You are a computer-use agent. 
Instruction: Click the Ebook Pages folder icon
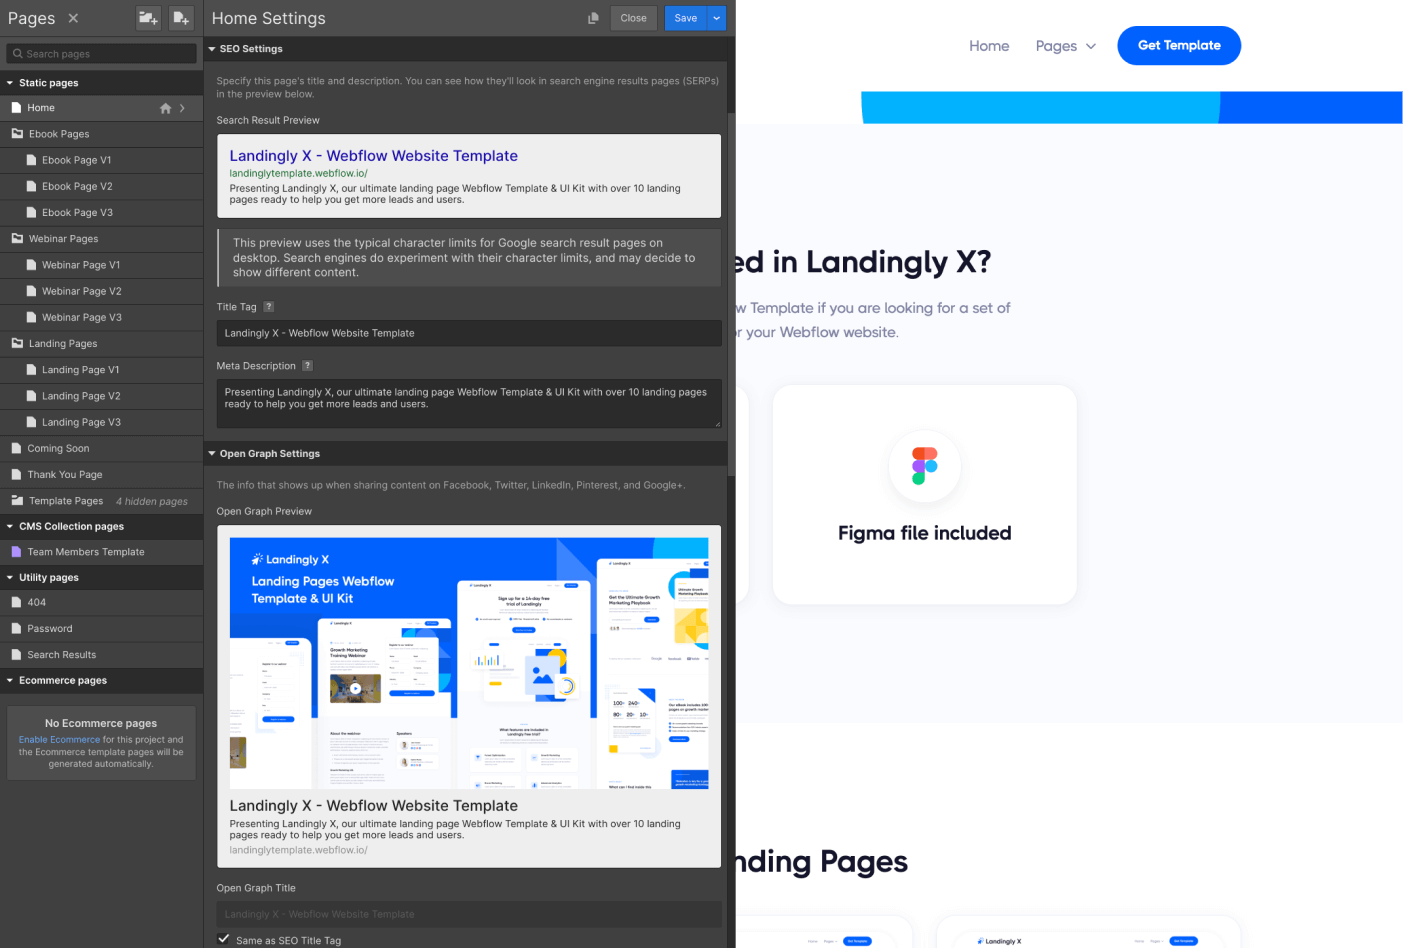(x=17, y=134)
